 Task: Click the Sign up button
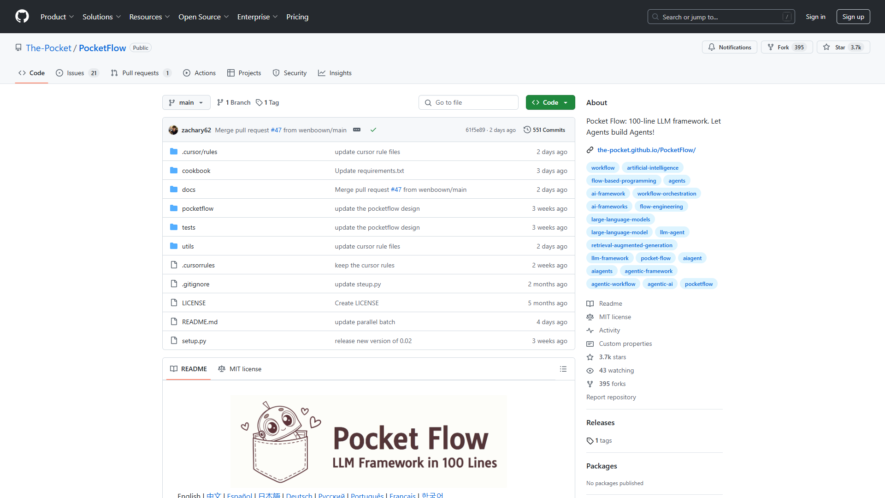click(853, 17)
